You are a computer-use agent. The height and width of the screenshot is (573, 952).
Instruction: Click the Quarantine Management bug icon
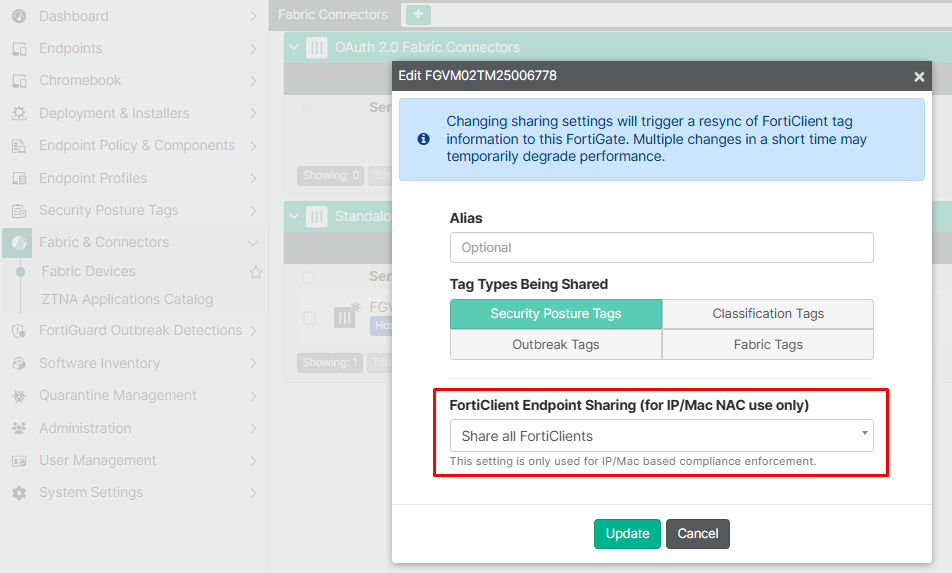[19, 396]
